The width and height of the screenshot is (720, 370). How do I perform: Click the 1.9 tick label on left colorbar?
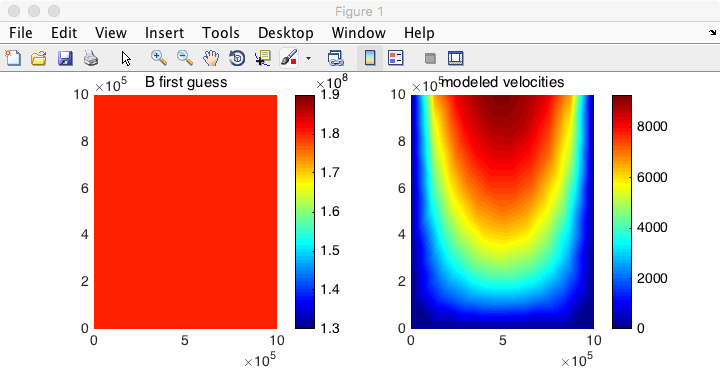click(x=330, y=94)
